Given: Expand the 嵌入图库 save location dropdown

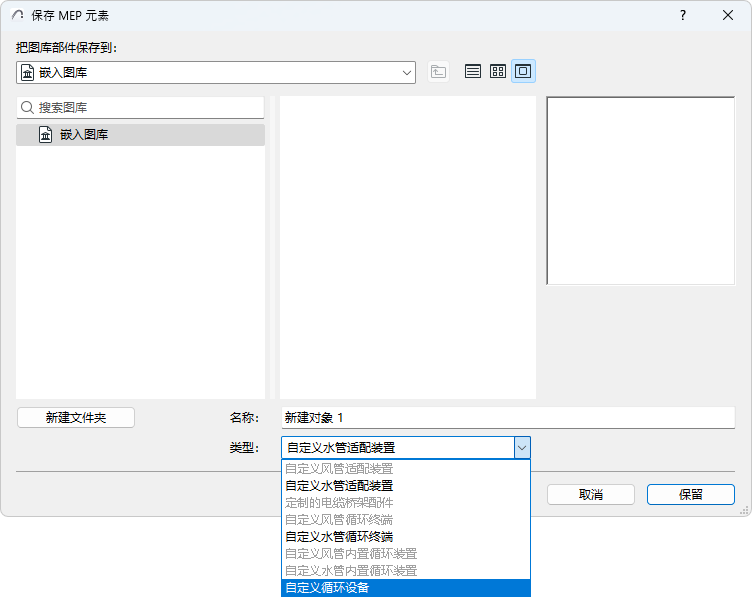Looking at the screenshot, I should [x=216, y=72].
